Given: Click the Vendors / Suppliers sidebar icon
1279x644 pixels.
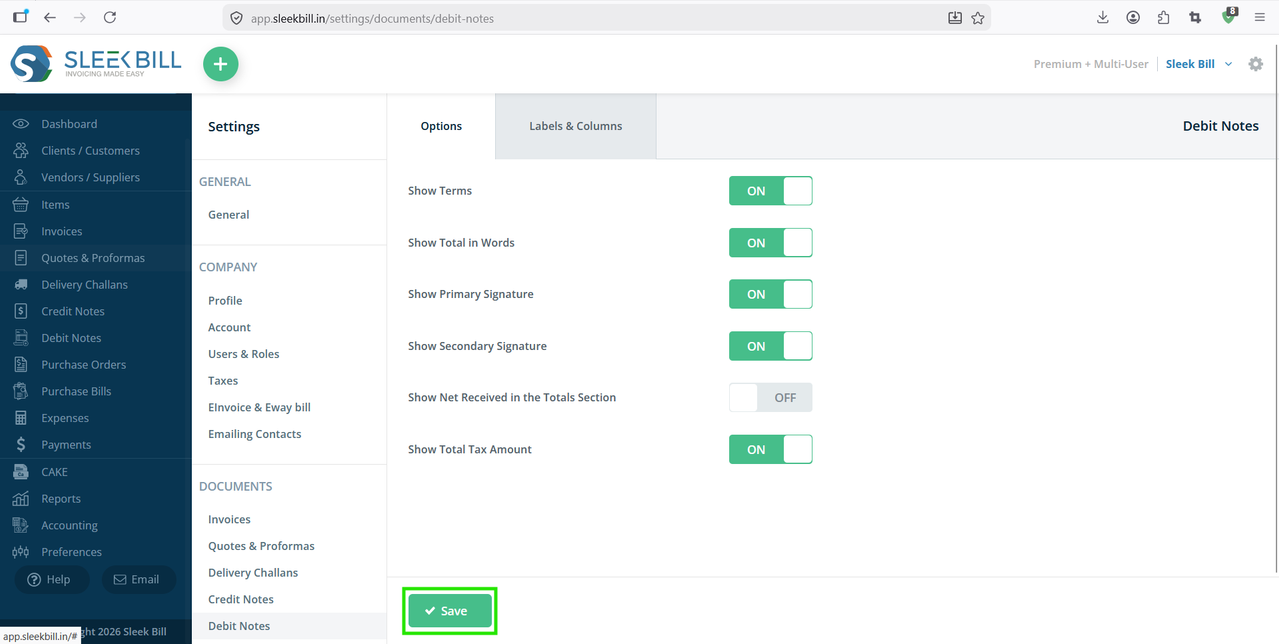Looking at the screenshot, I should point(21,177).
